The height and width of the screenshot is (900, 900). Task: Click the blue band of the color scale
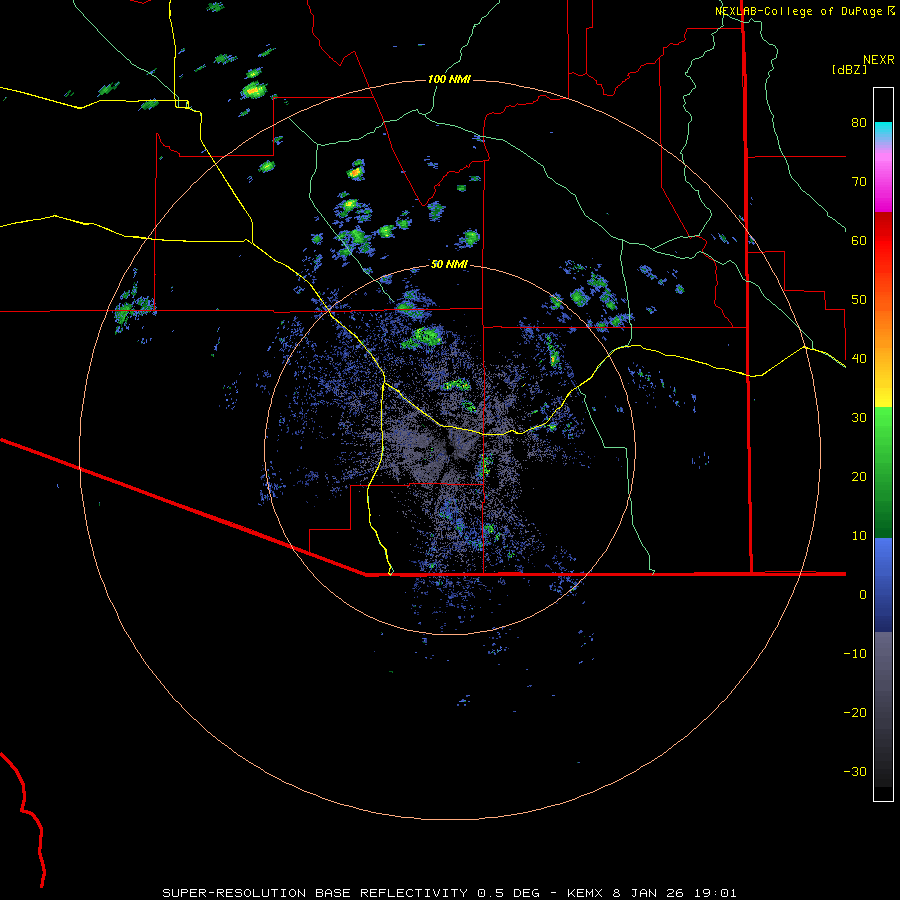tap(883, 585)
